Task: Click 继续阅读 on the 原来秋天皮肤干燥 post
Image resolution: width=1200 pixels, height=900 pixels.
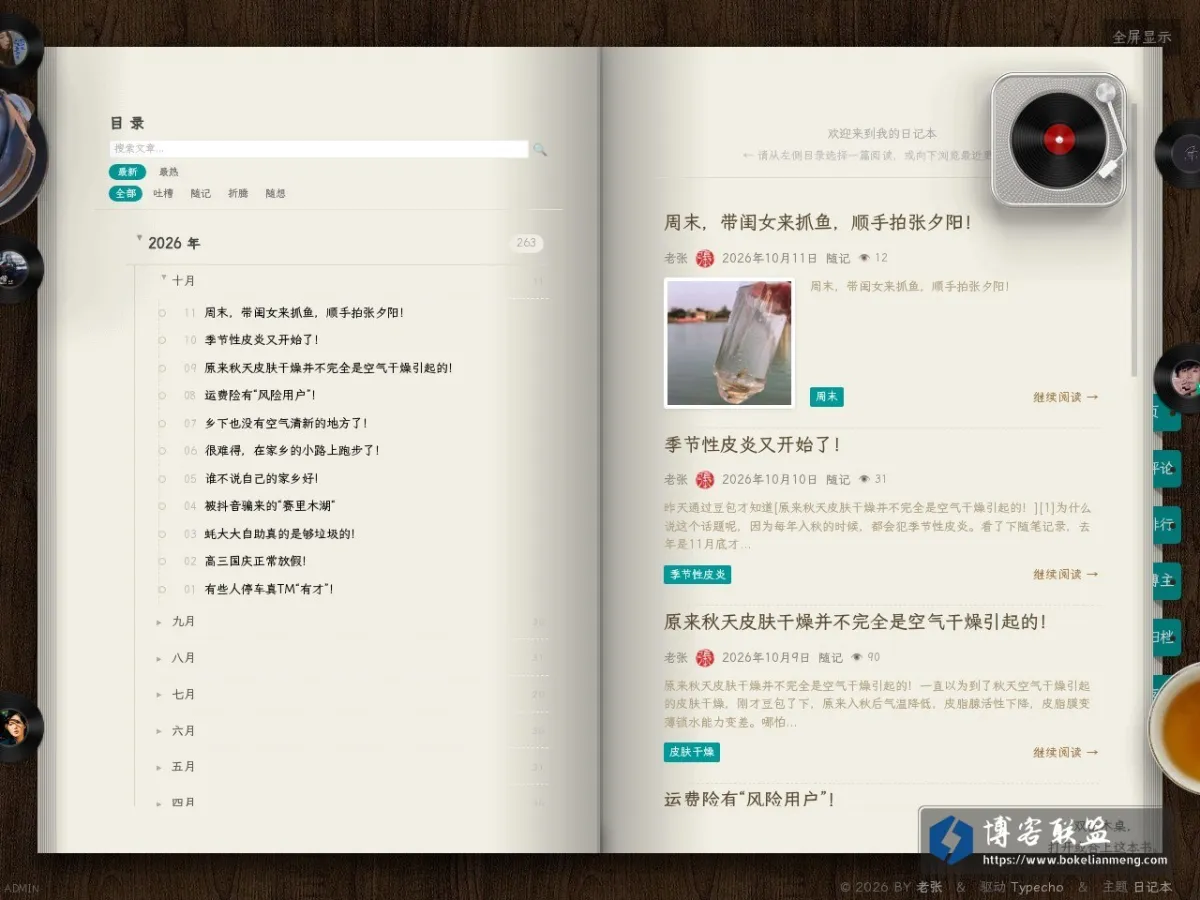Action: tap(1065, 752)
